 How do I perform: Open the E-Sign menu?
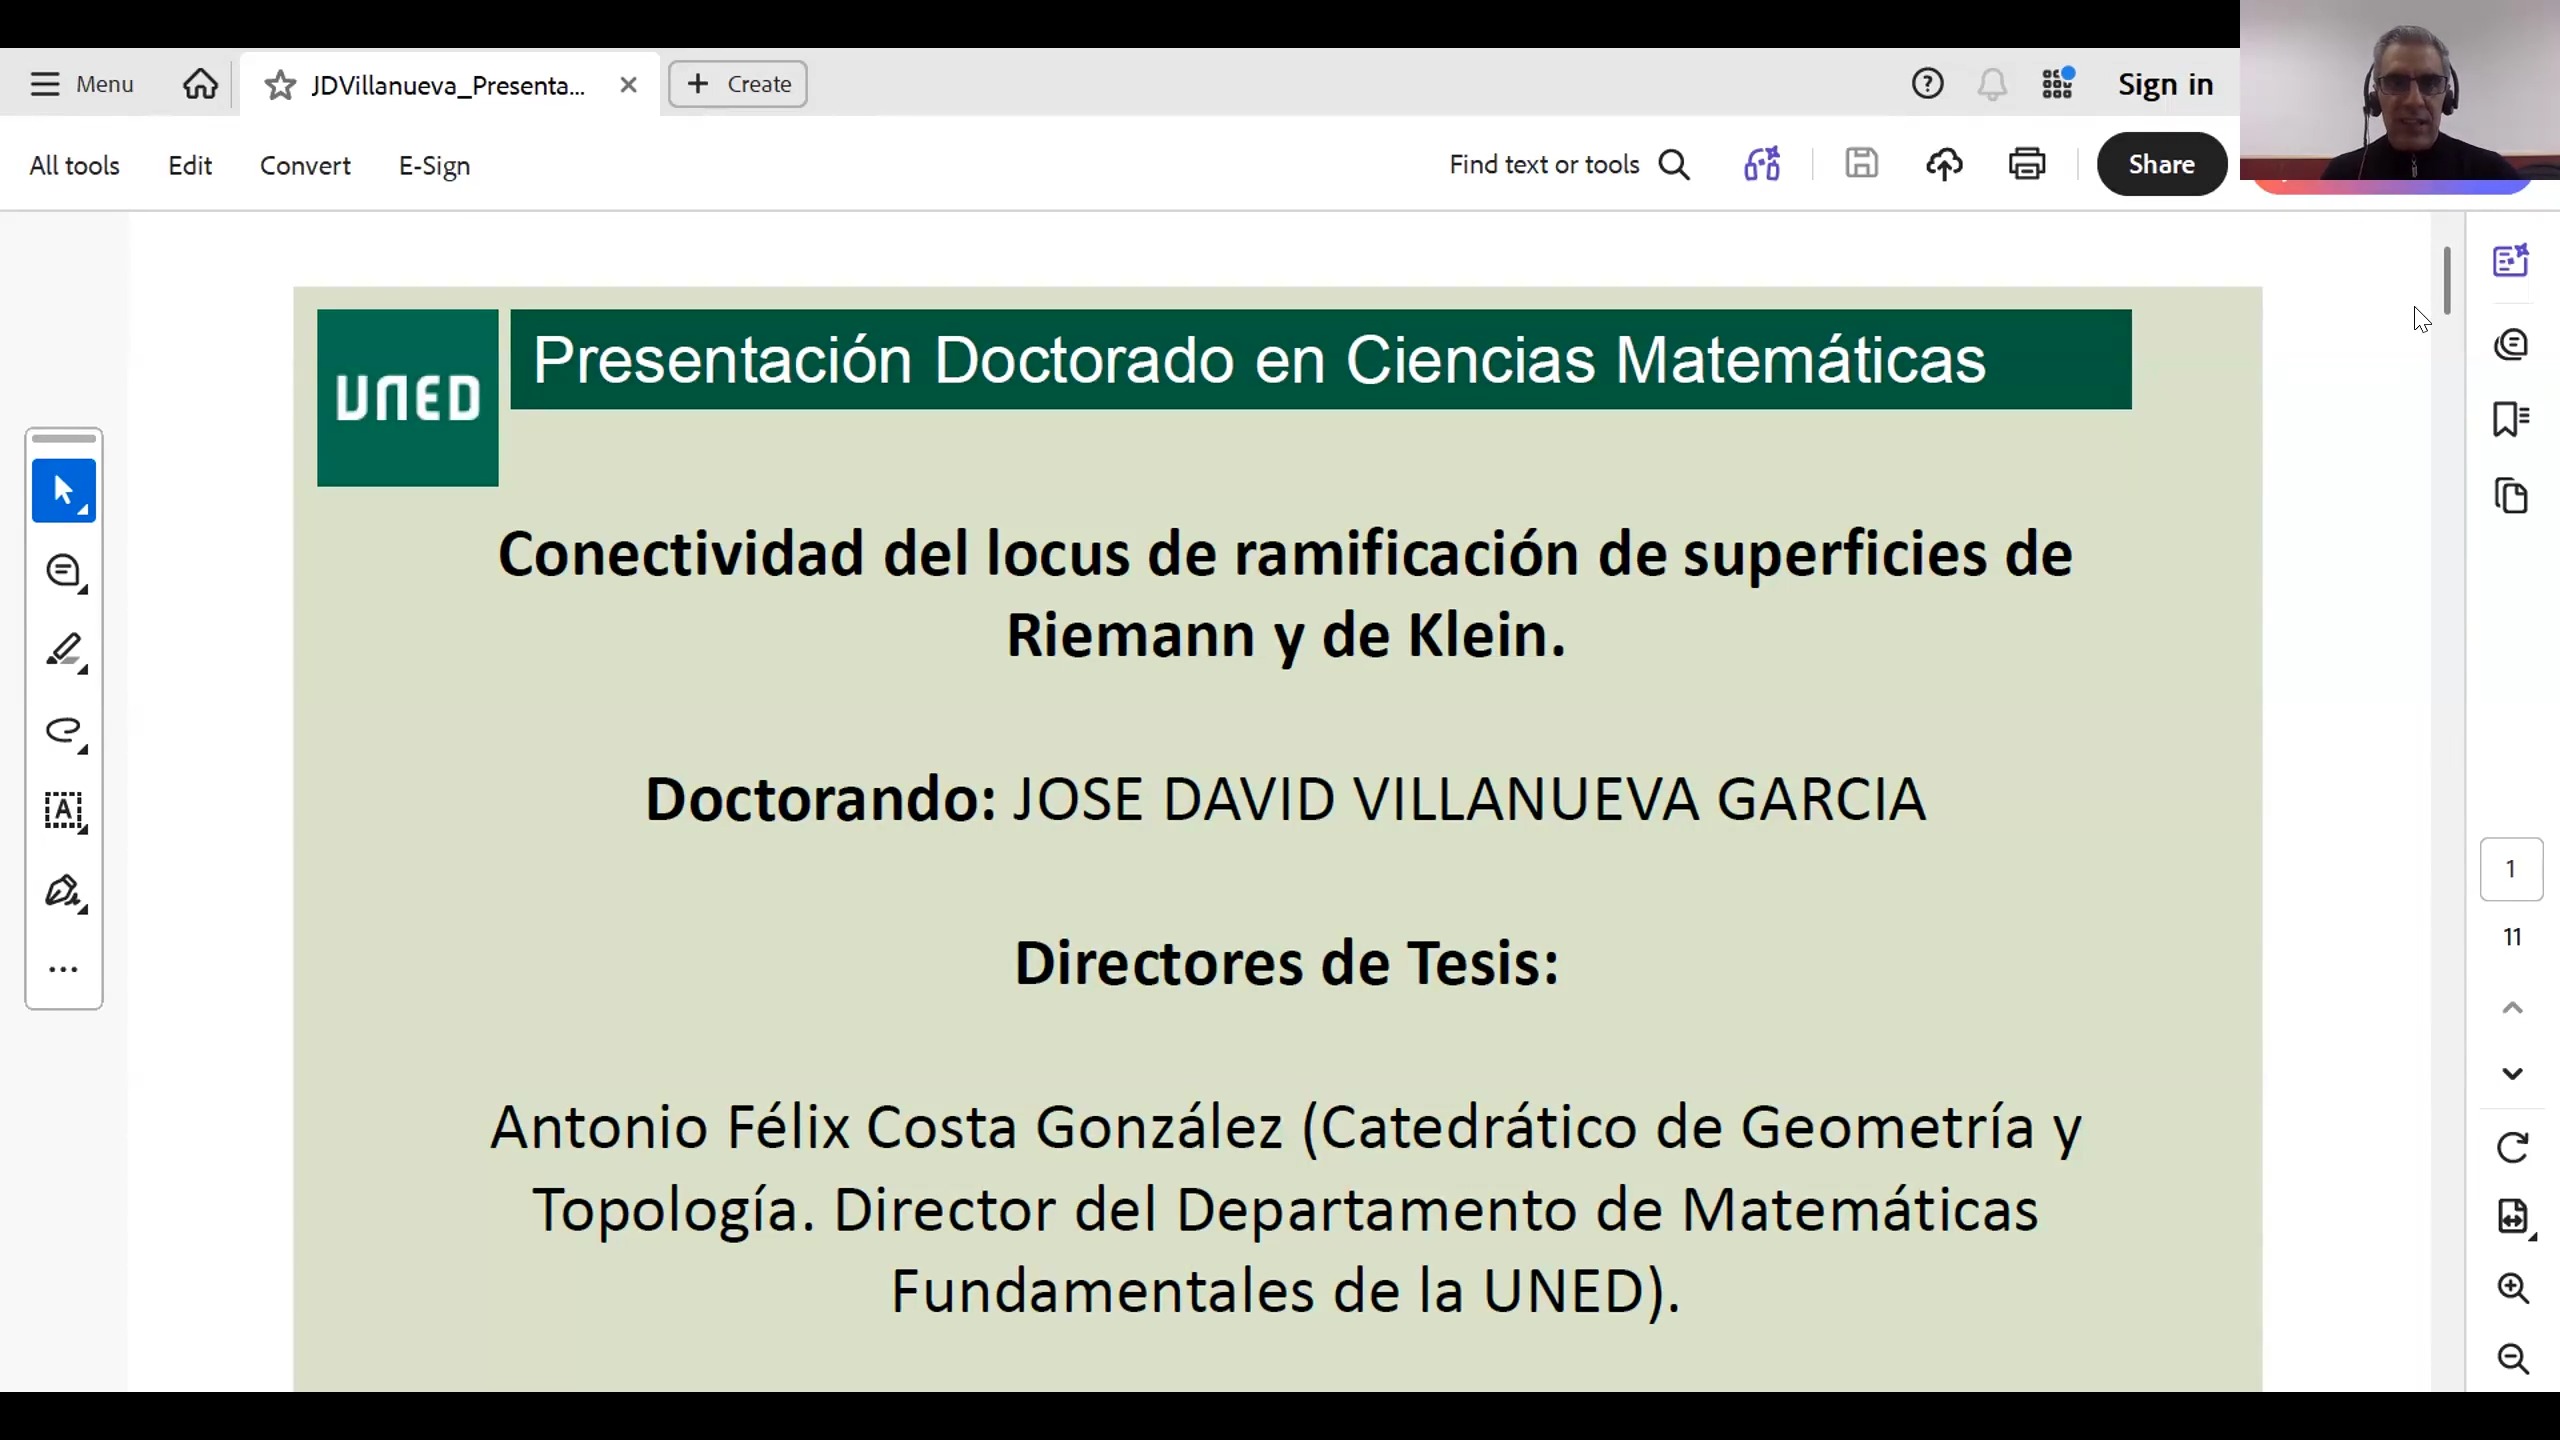click(x=434, y=165)
